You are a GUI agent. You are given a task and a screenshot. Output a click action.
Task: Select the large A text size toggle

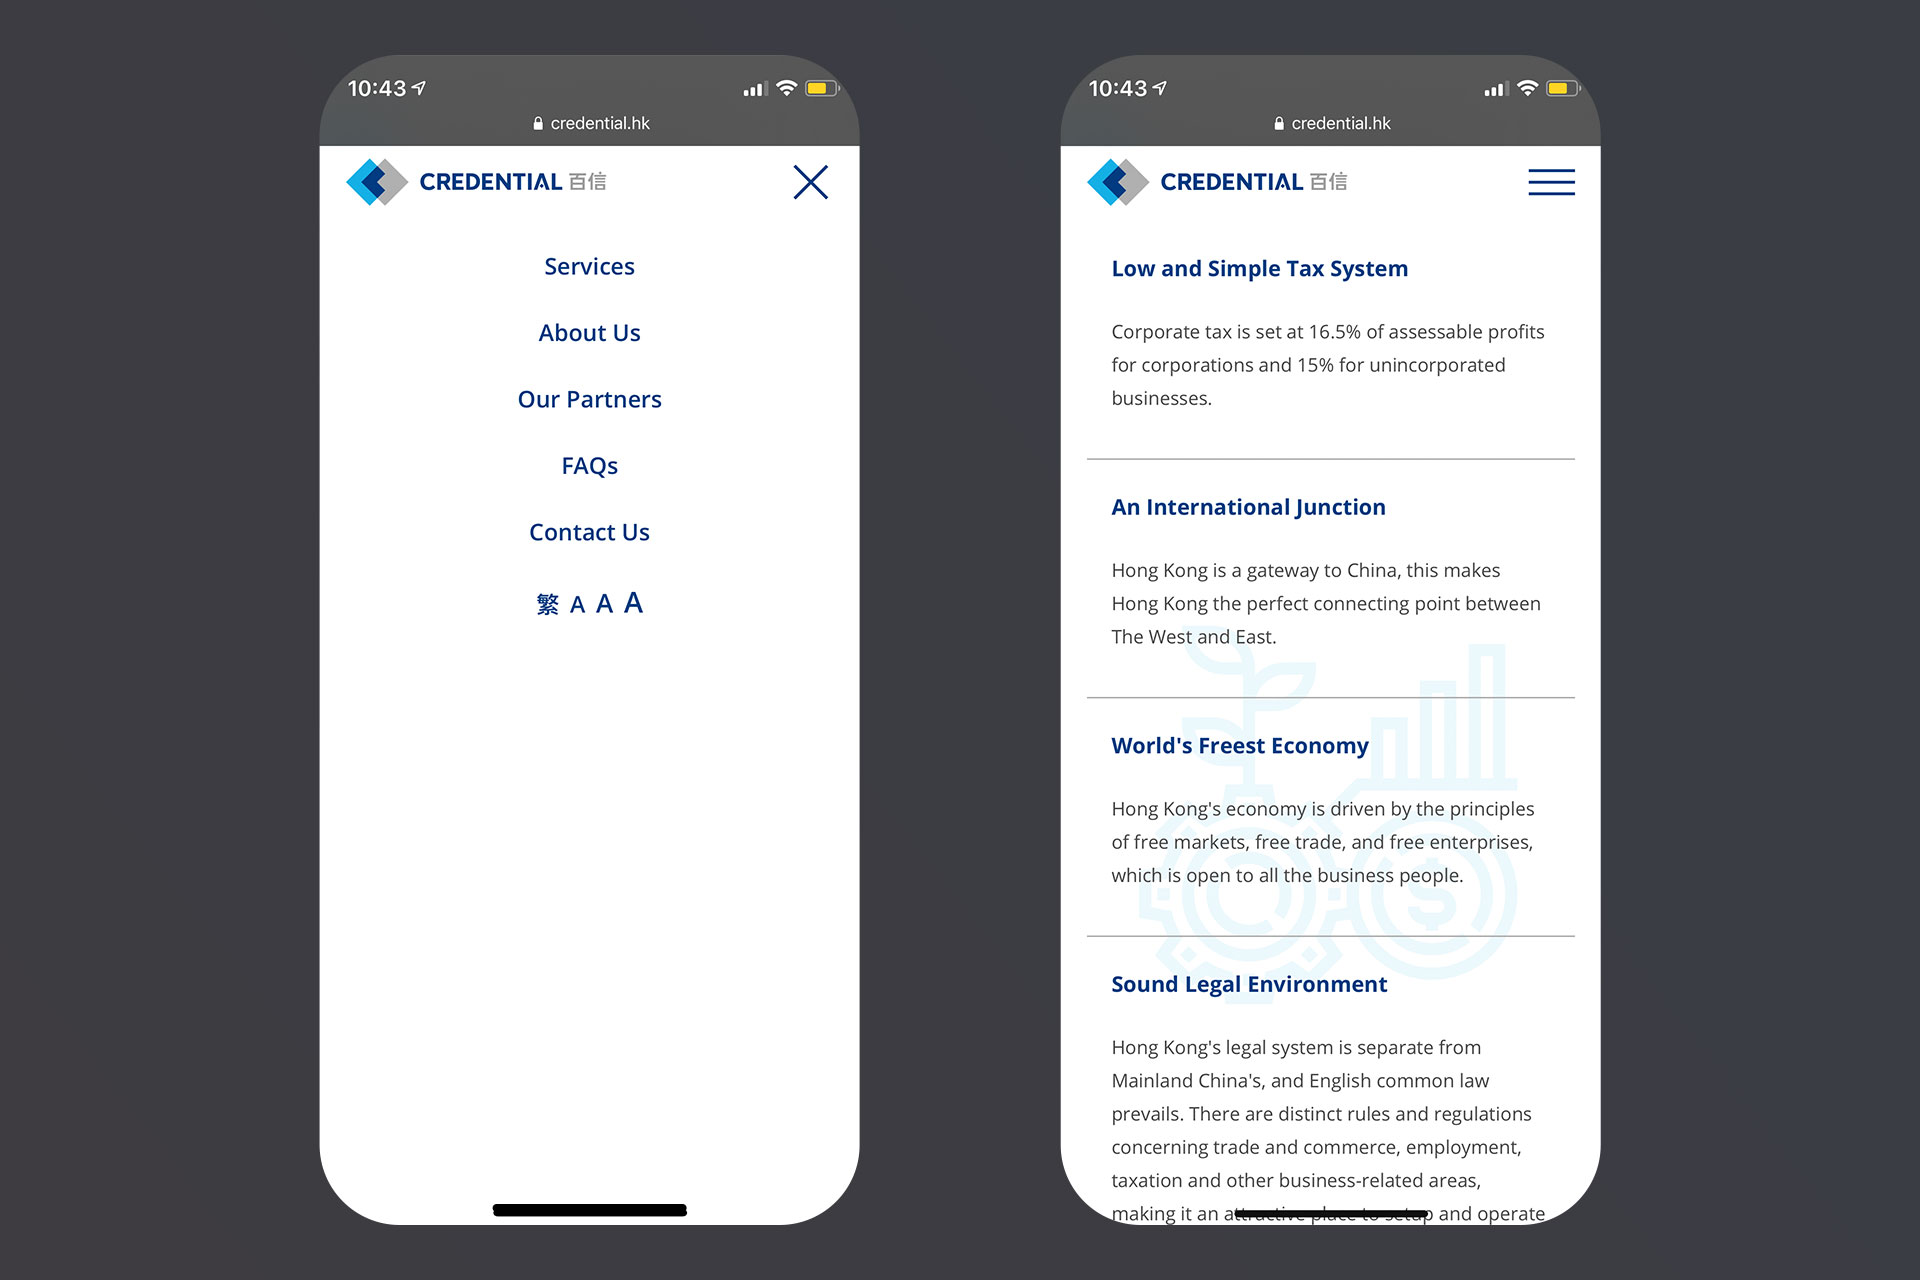pyautogui.click(x=633, y=601)
